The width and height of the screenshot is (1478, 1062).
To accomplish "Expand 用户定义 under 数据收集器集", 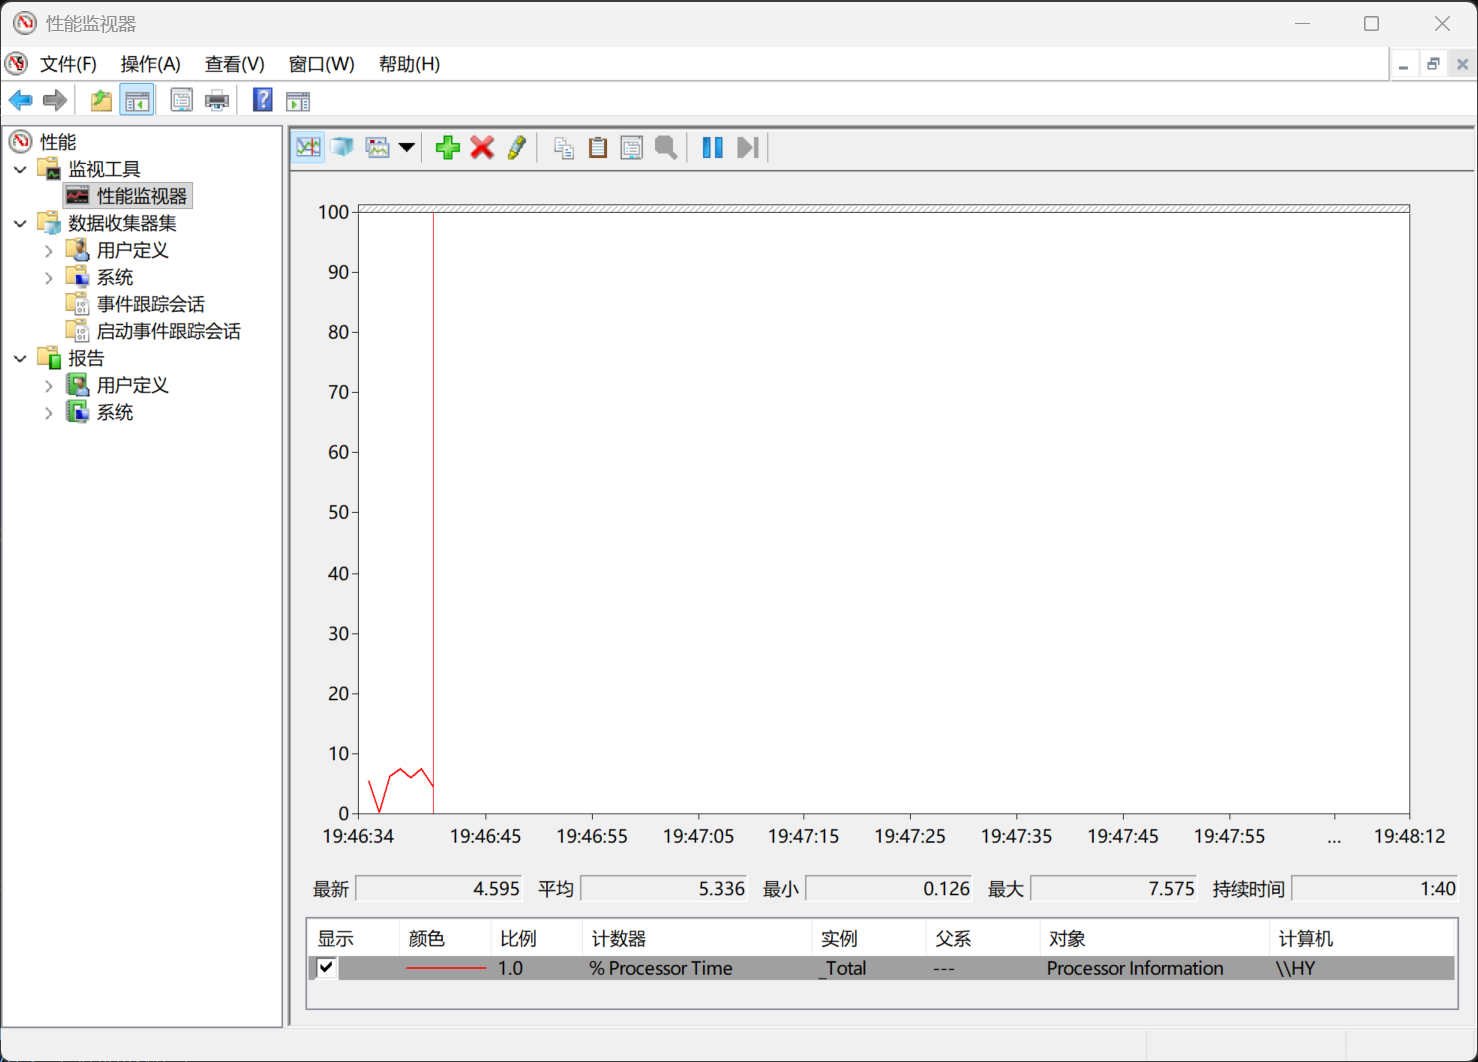I will point(48,251).
